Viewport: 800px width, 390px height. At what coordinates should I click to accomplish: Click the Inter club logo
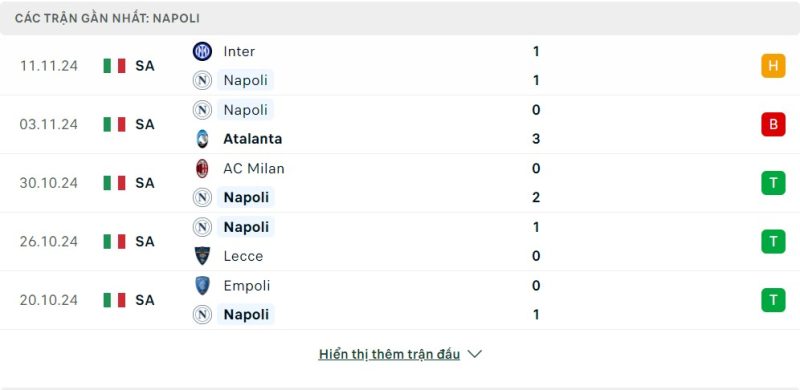point(202,52)
